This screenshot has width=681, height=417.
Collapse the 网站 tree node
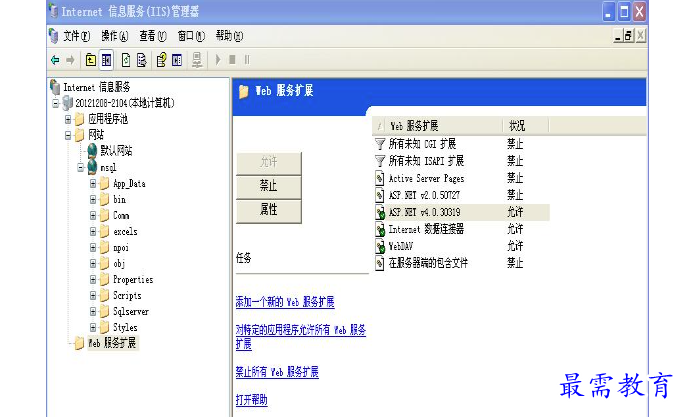[x=68, y=135]
